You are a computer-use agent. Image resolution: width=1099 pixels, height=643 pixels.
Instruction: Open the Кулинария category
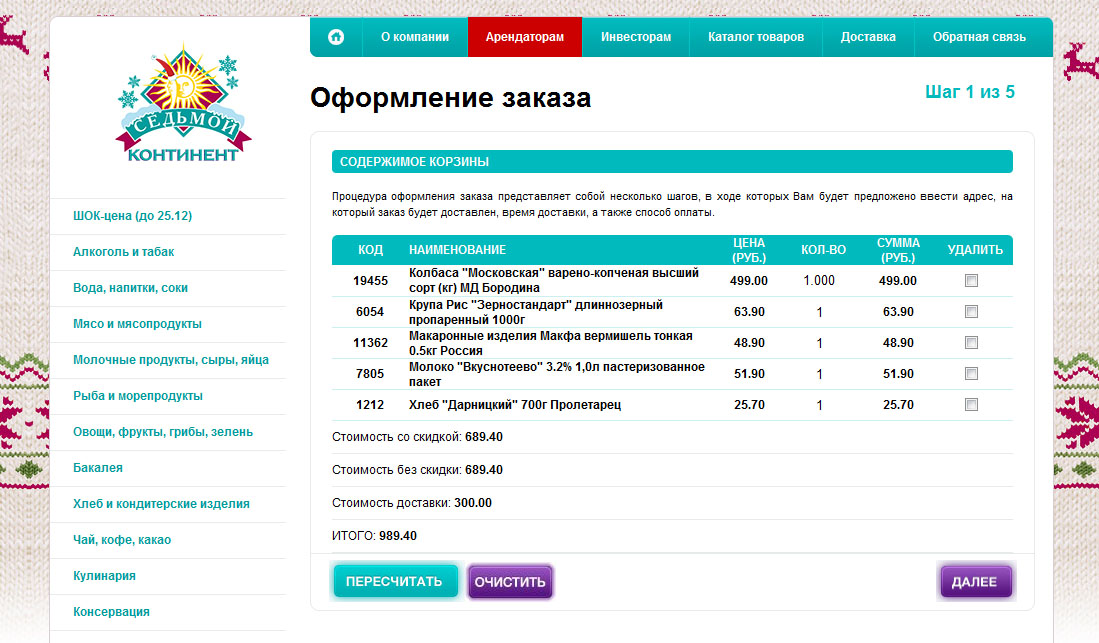tap(104, 576)
